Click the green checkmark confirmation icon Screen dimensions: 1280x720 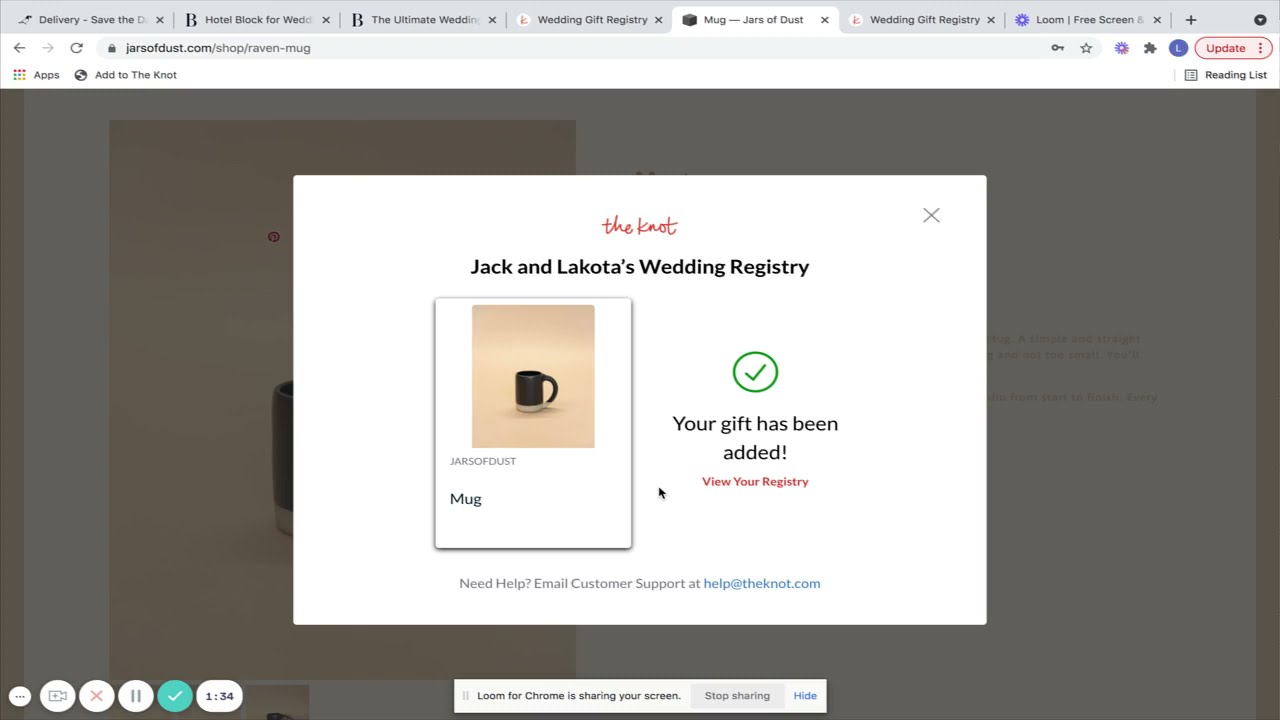coord(755,371)
